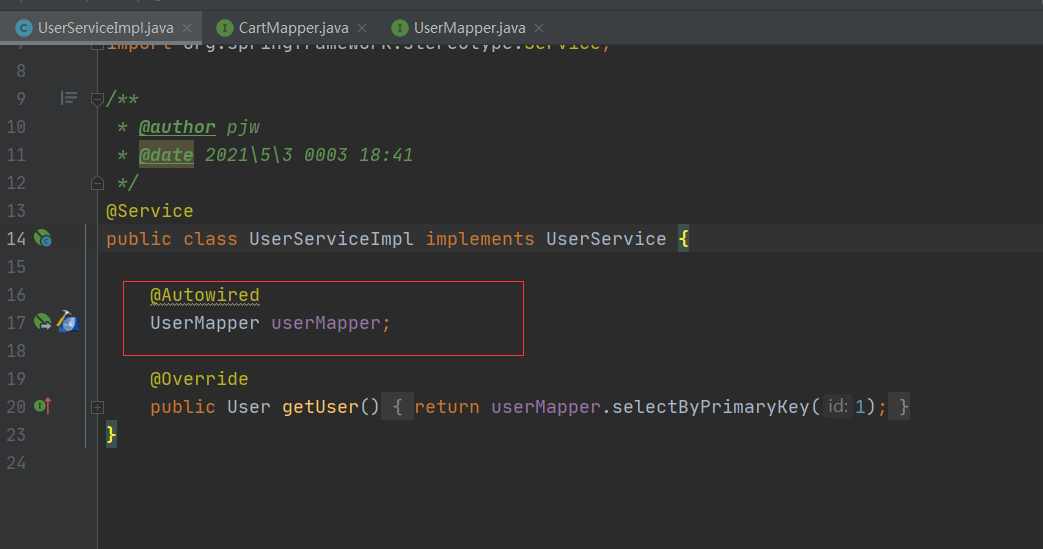Click the MyBatis mapper gutter icon on line 17
The image size is (1043, 549).
pyautogui.click(x=67, y=321)
